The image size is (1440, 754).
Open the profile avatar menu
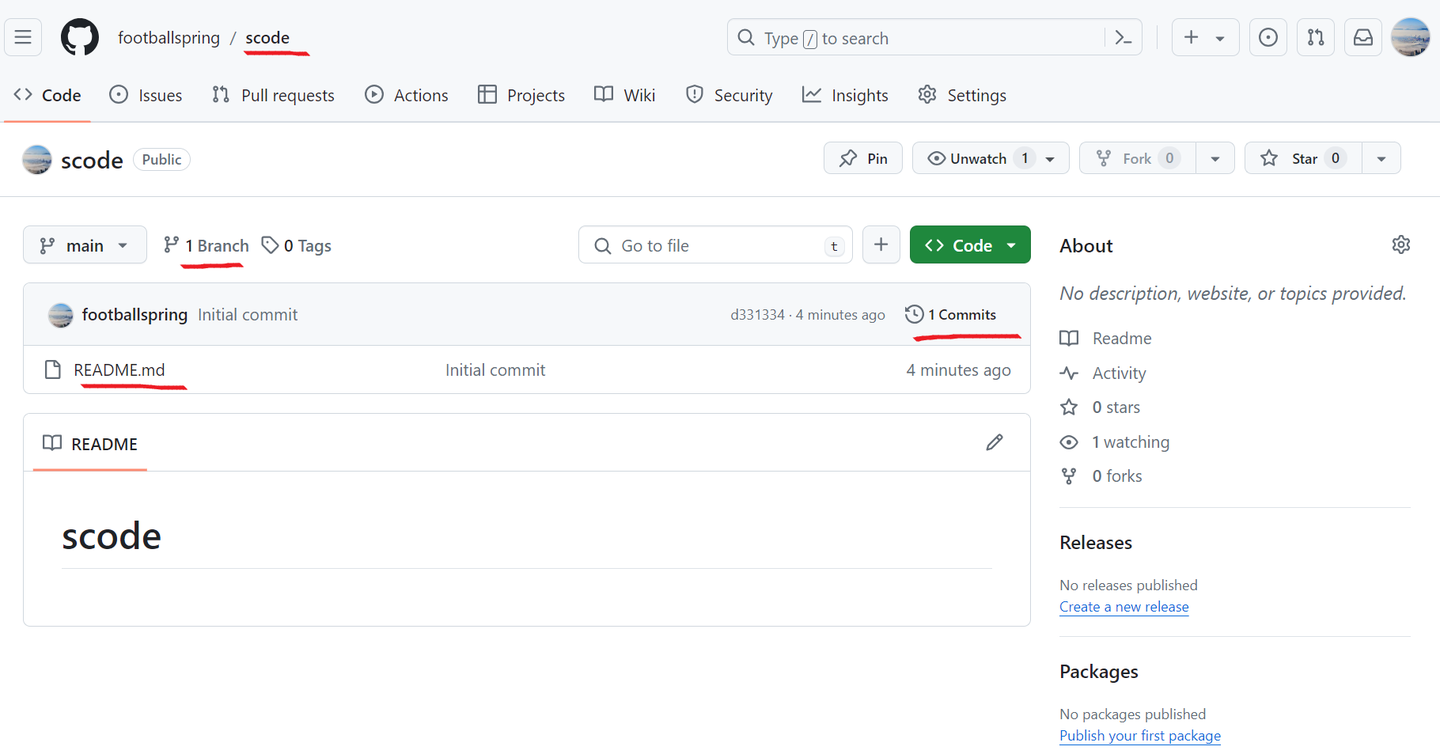point(1410,37)
